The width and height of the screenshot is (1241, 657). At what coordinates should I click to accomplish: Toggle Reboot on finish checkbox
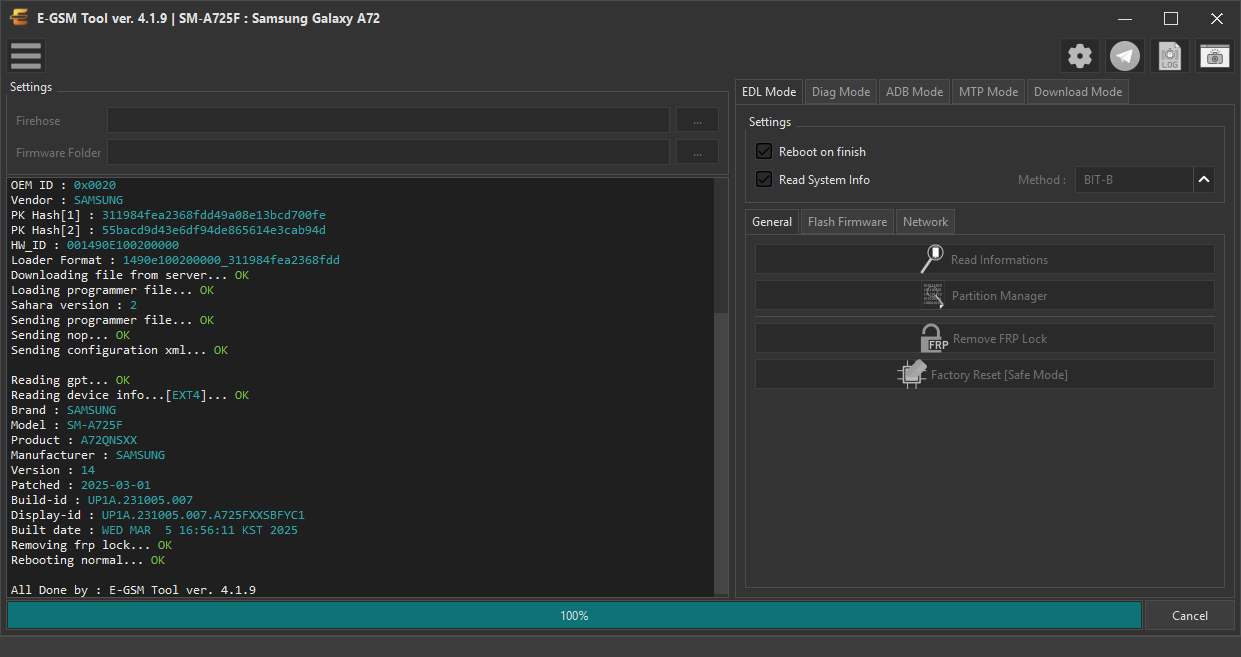click(764, 151)
